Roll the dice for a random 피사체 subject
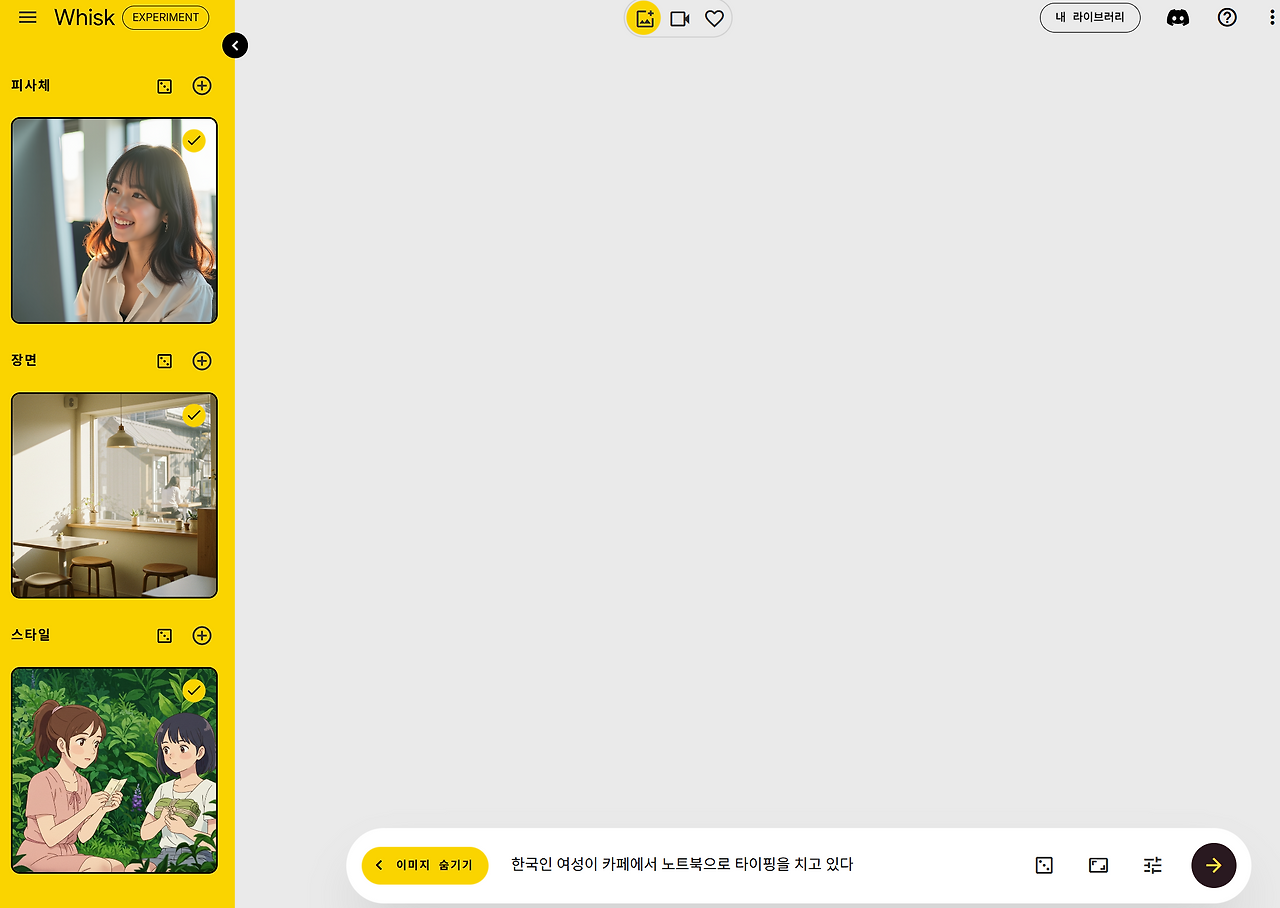This screenshot has width=1280, height=908. (x=164, y=86)
